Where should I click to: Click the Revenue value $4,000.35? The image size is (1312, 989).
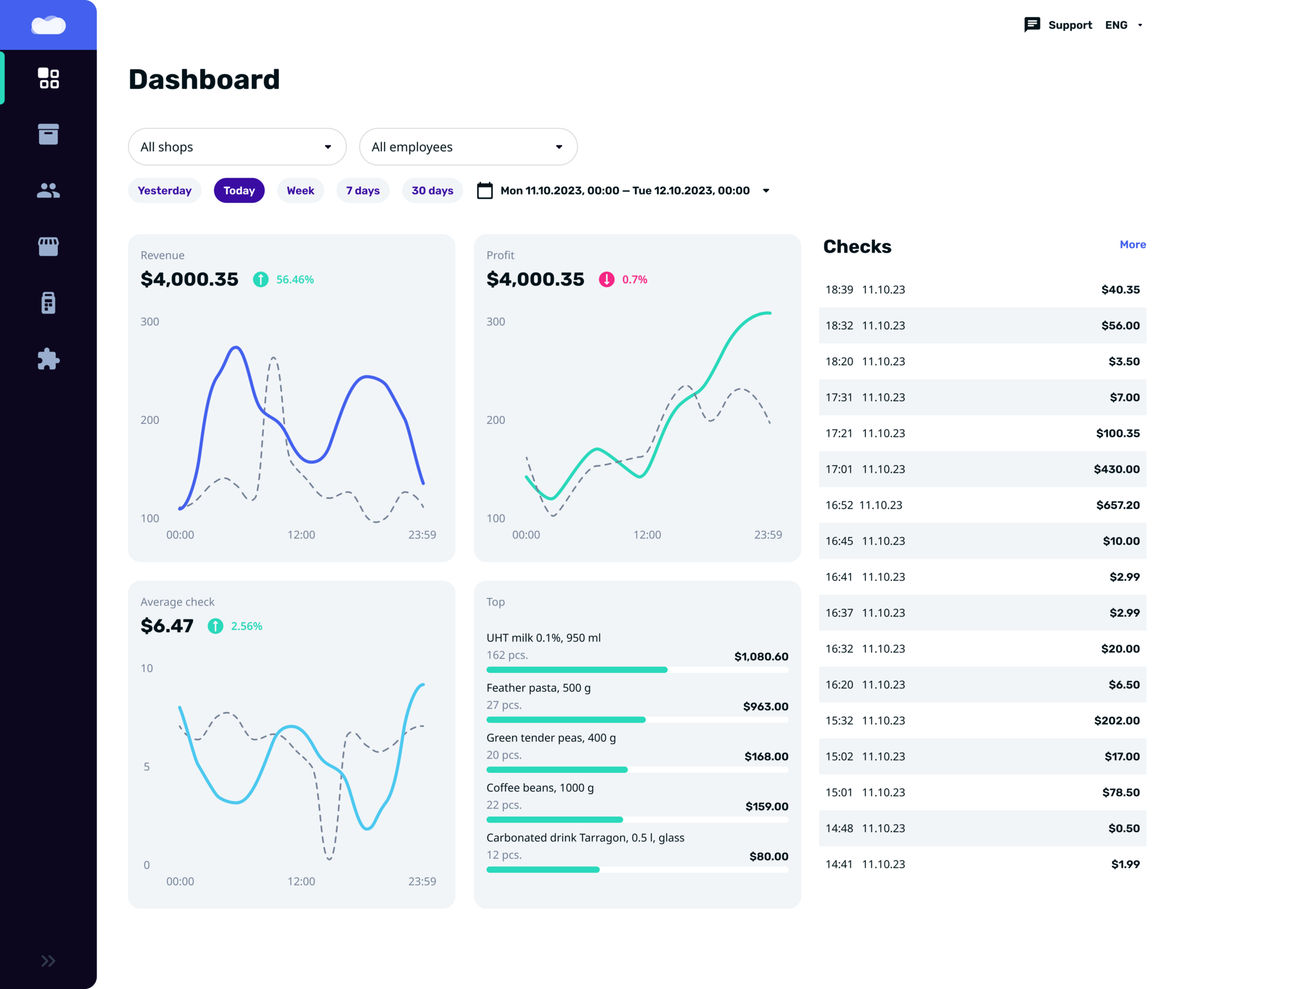pos(190,280)
